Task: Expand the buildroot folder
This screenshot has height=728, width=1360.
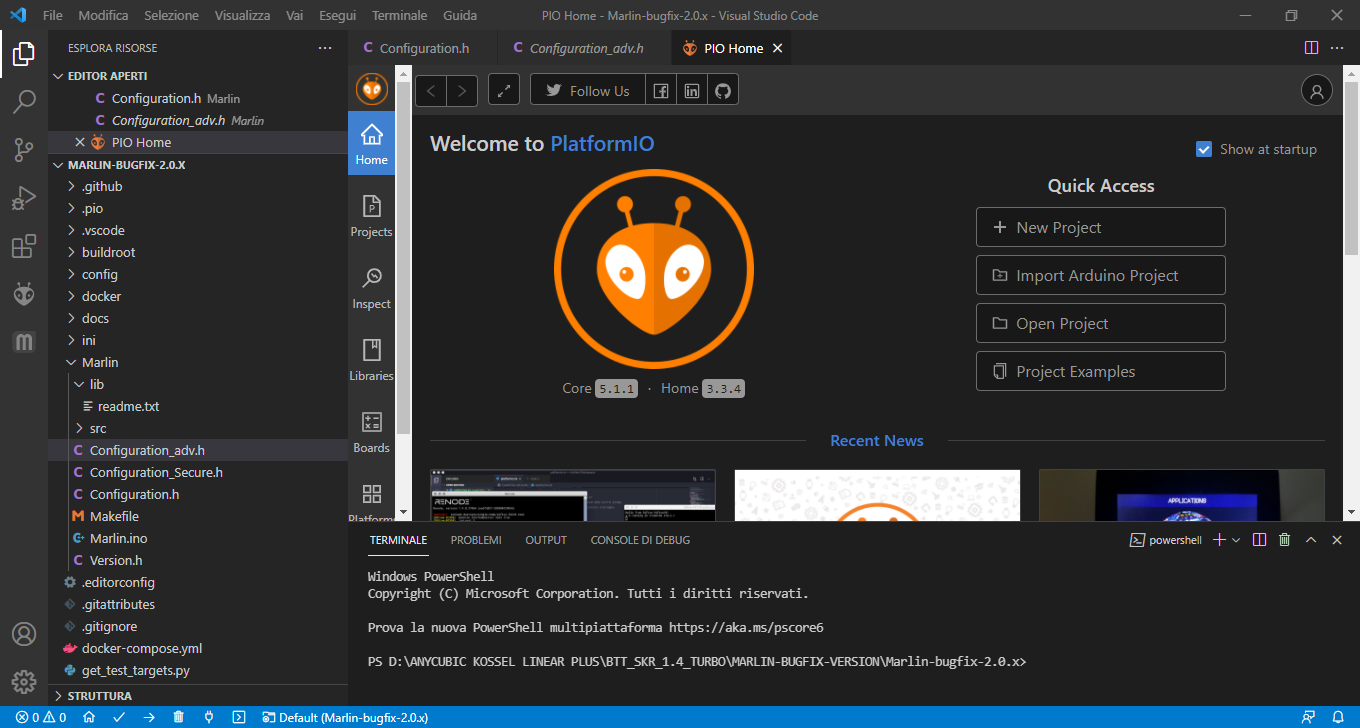Action: pyautogui.click(x=198, y=252)
